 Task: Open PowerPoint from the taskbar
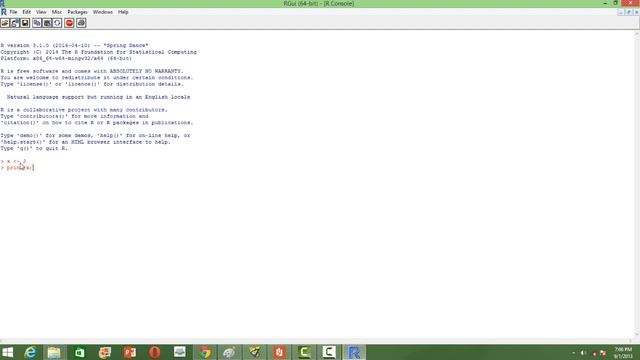(x=130, y=352)
